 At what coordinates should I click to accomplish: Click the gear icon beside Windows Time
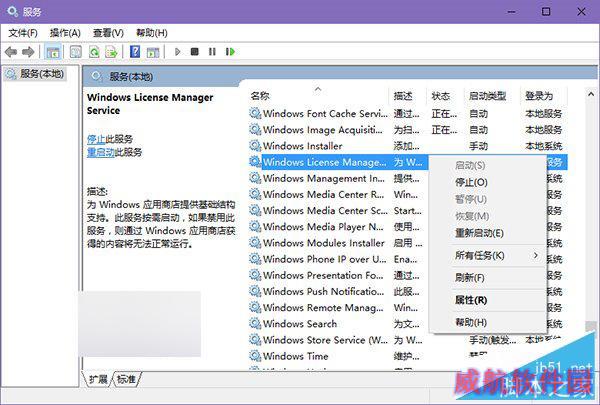point(255,356)
